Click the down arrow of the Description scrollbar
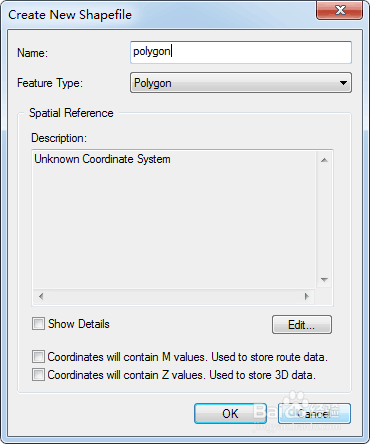The image size is (370, 444). [324, 280]
